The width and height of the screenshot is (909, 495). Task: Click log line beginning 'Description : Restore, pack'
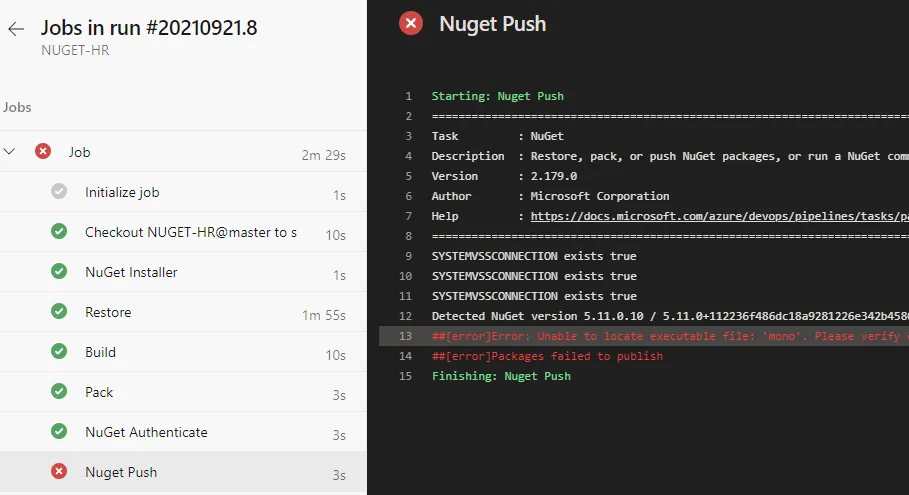670,156
